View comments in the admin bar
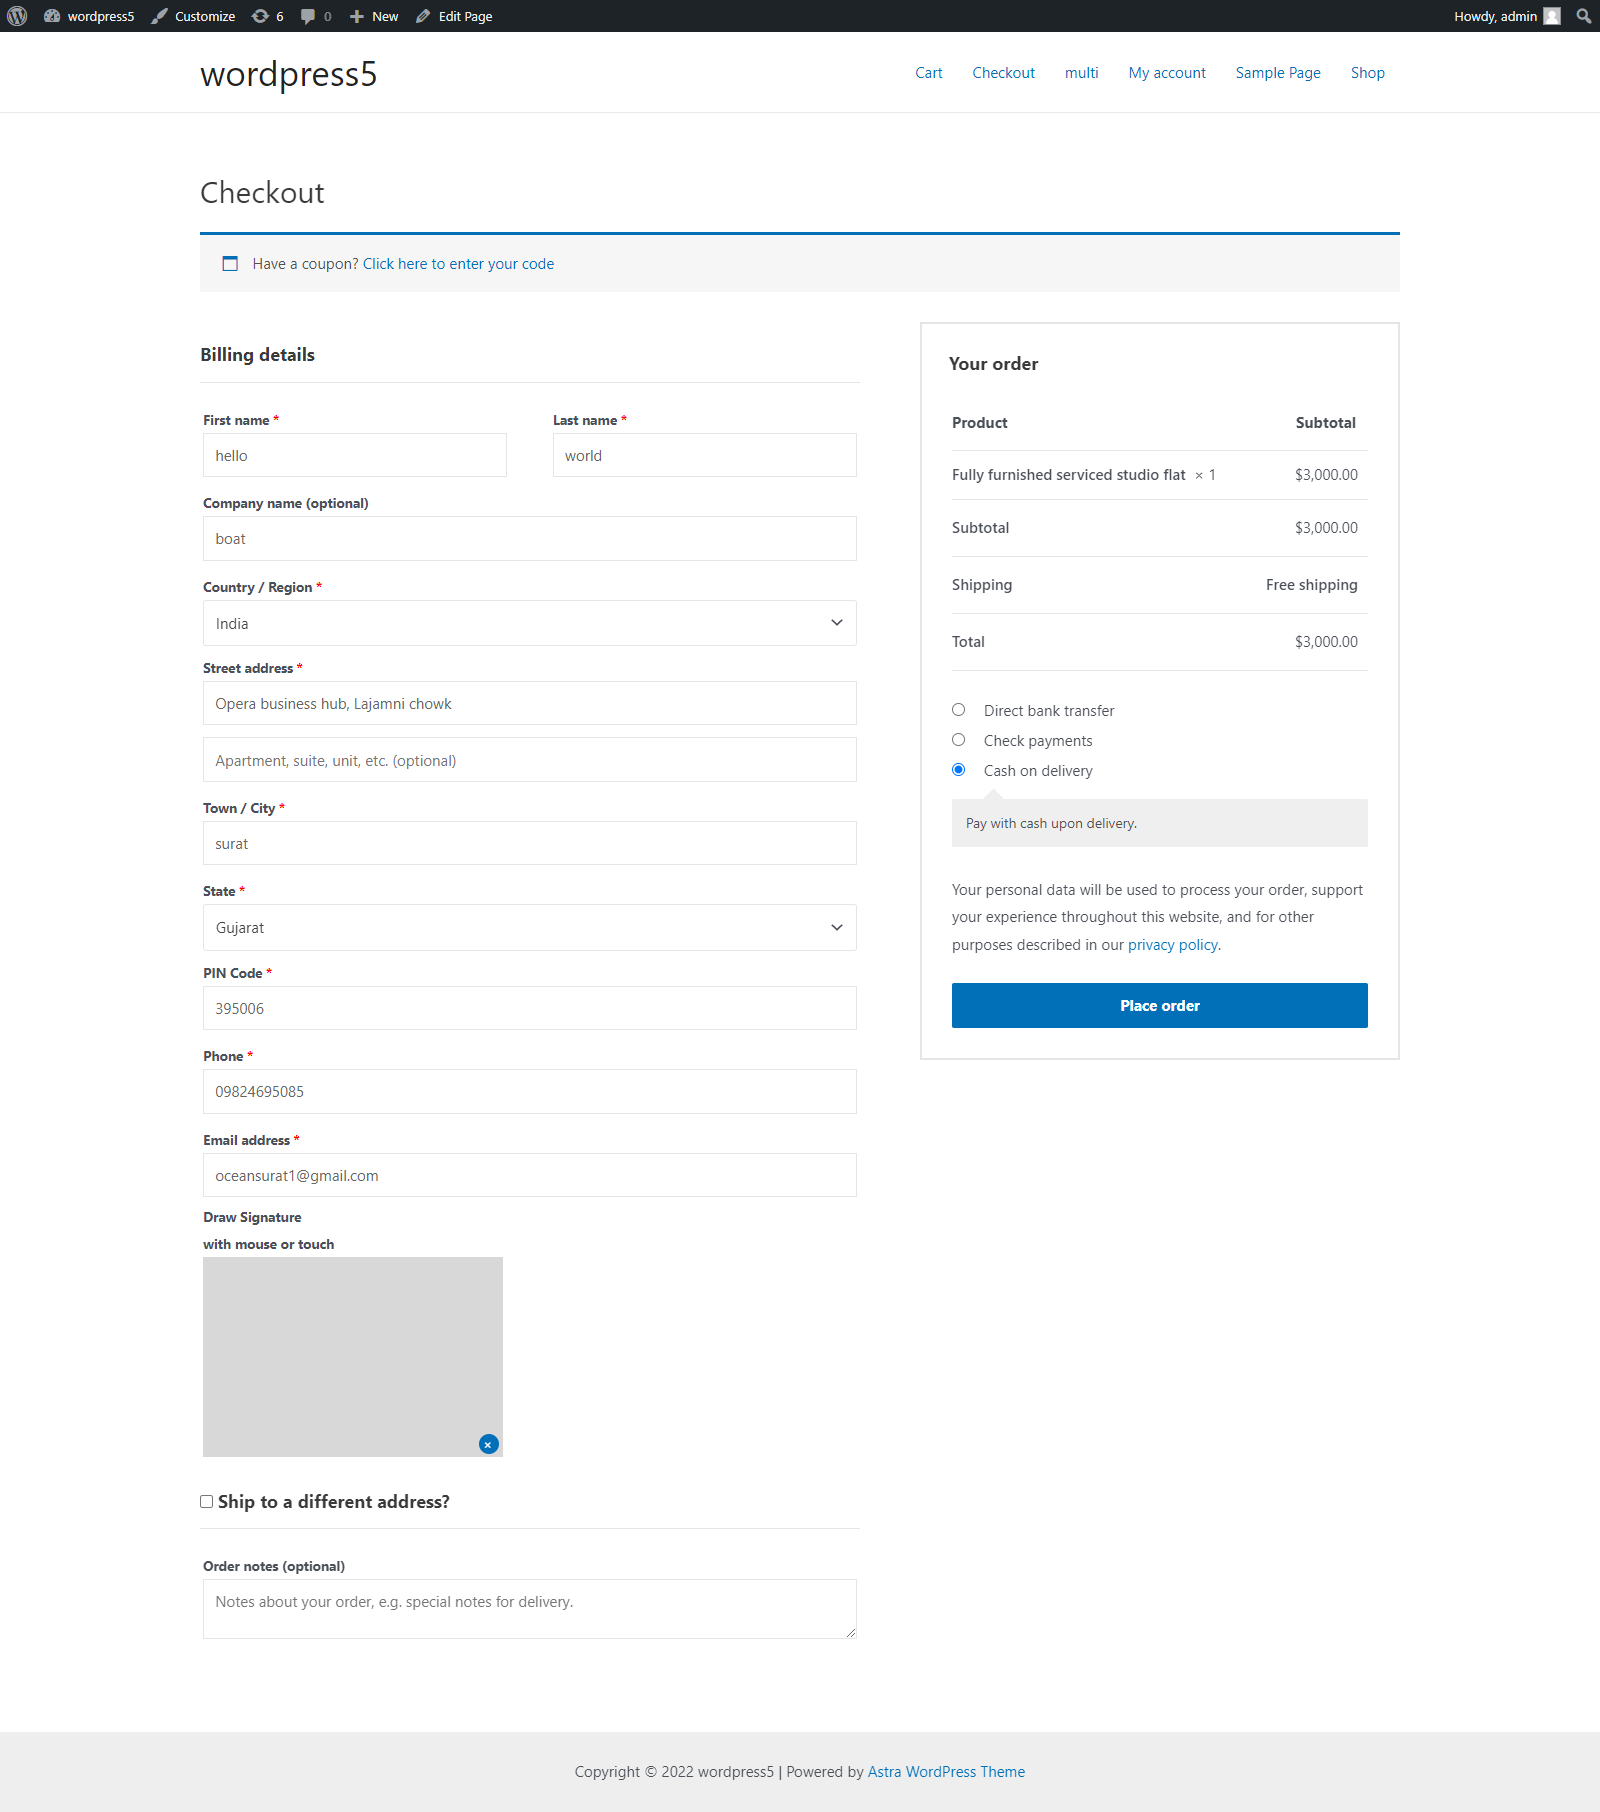The width and height of the screenshot is (1600, 1812). coord(316,16)
